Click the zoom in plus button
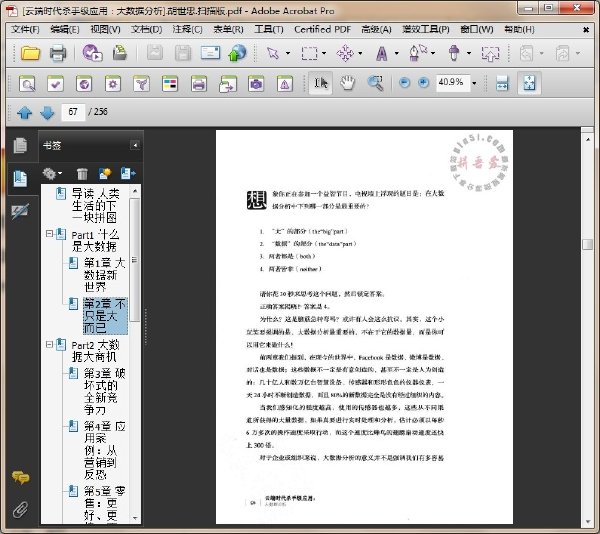The image size is (600, 534). pos(423,82)
